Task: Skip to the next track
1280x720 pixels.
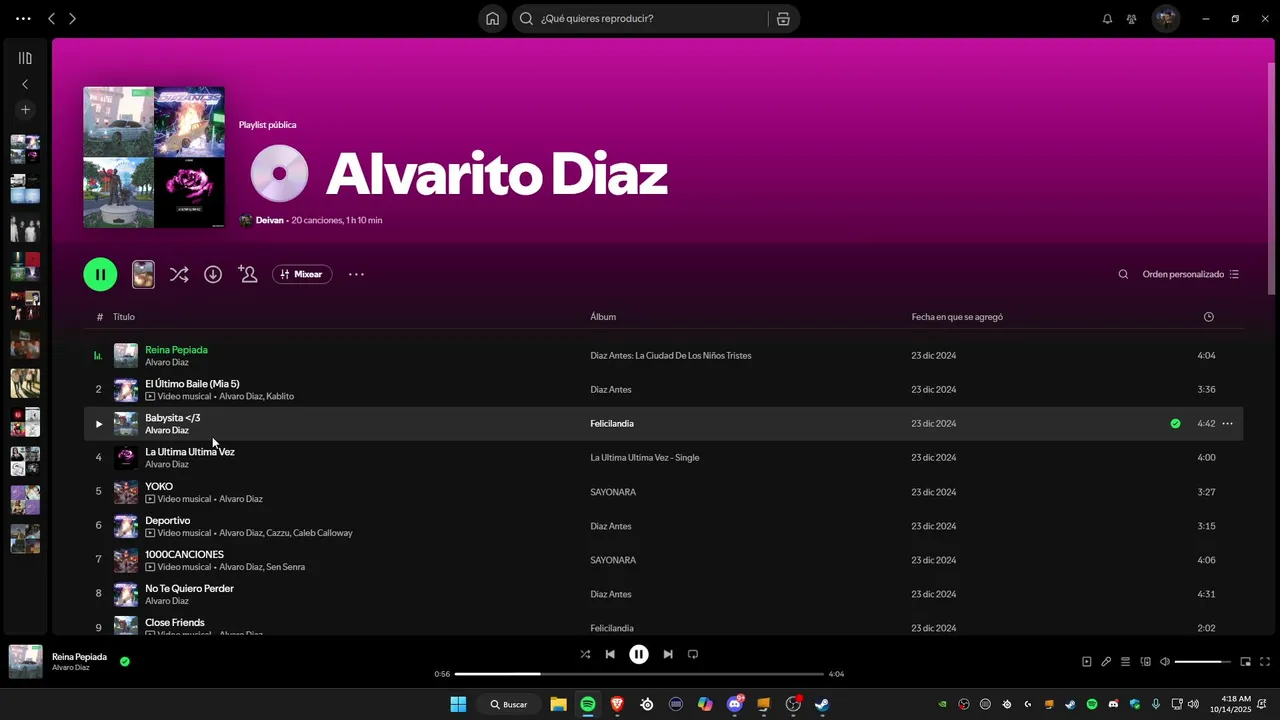Action: [668, 654]
